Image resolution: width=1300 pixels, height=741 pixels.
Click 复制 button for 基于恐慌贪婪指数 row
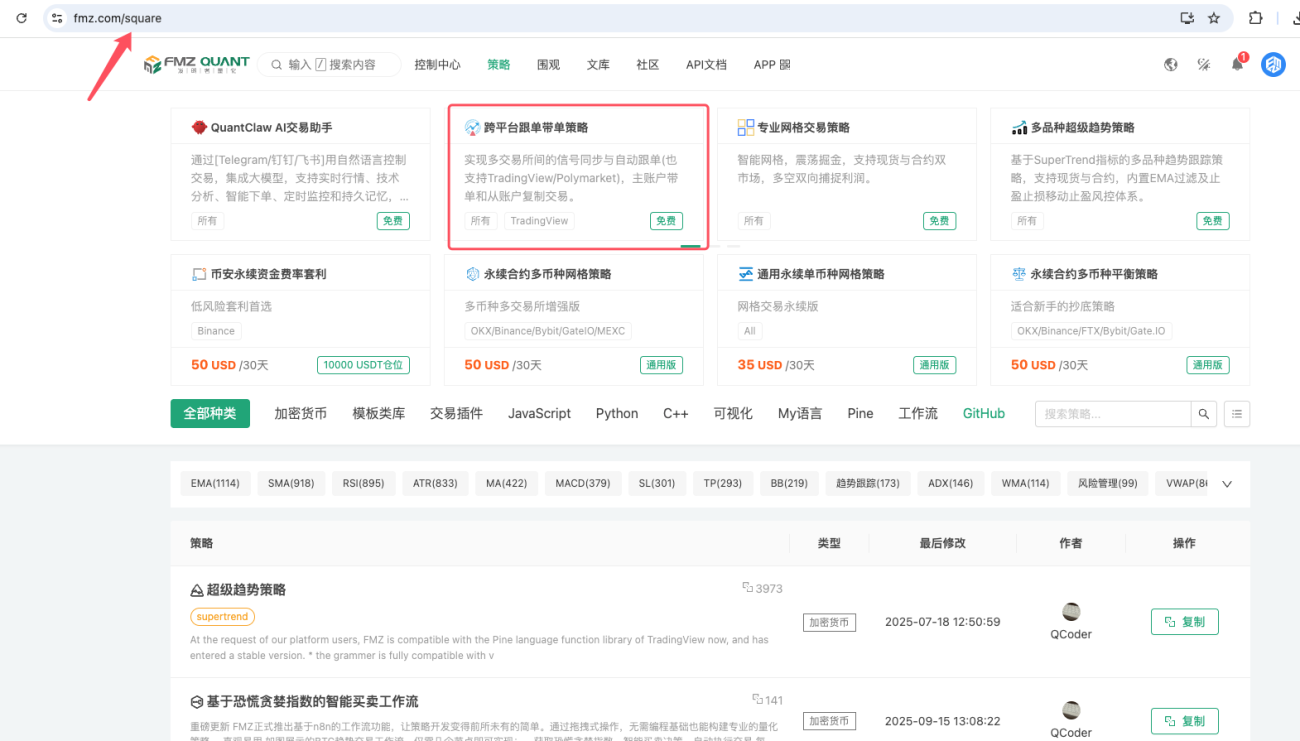1185,721
